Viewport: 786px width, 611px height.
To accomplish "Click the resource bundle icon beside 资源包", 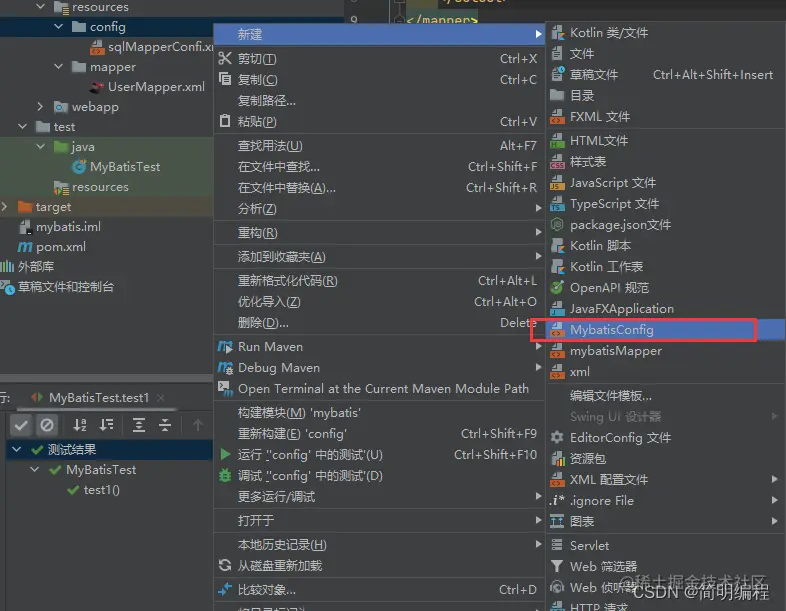I will 557,458.
